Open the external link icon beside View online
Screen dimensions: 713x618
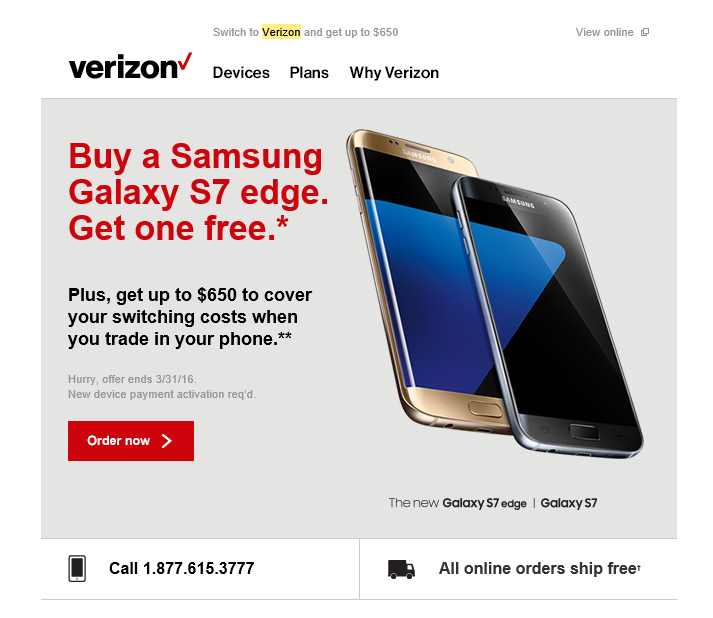coord(645,32)
